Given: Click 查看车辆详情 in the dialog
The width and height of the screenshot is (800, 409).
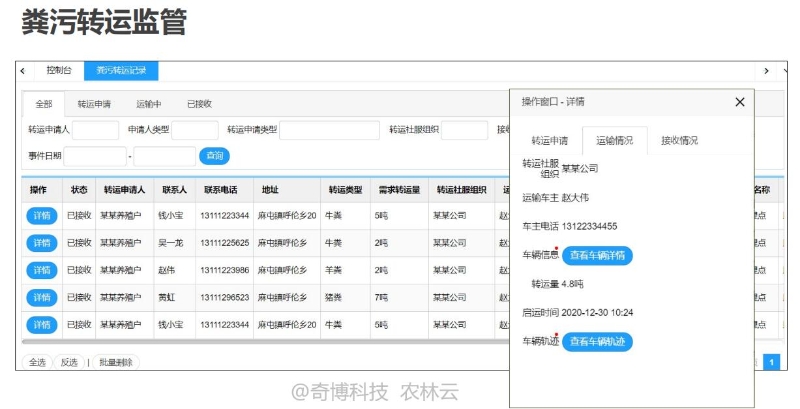Looking at the screenshot, I should tap(597, 255).
